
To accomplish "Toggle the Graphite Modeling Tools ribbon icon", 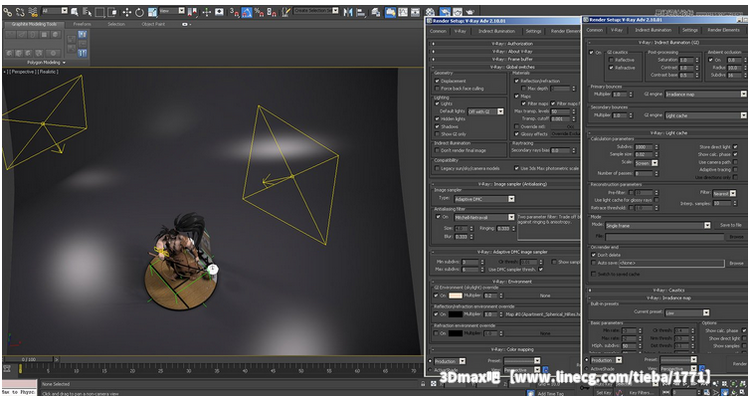I will point(390,12).
